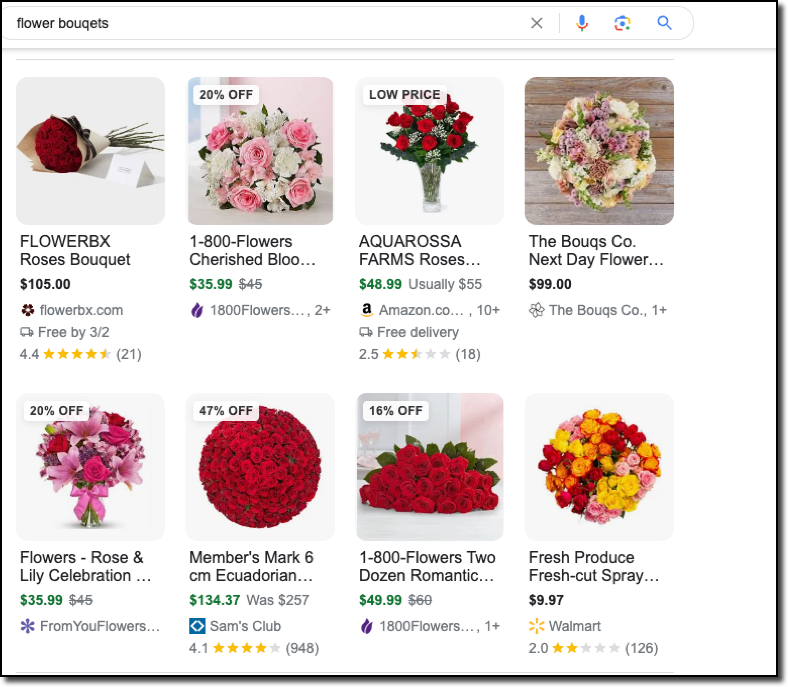Click the FromYouFlowers asterisk logo
The image size is (788, 687).
pos(28,626)
